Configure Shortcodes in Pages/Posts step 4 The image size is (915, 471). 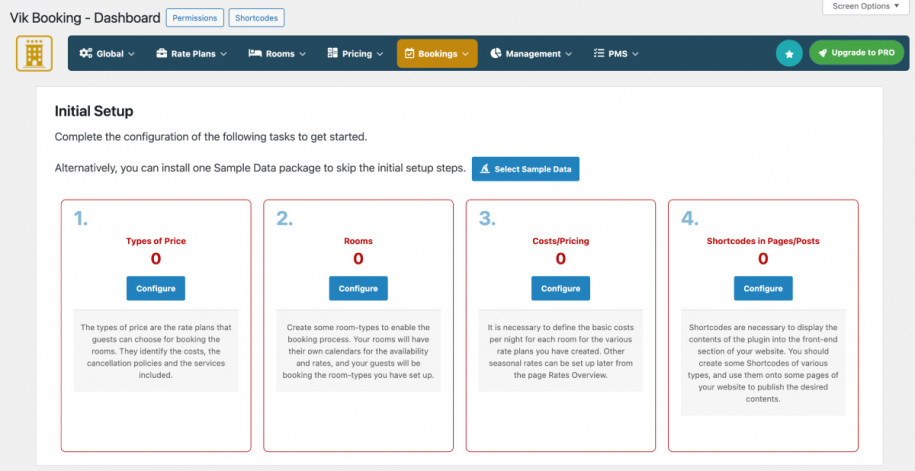coord(763,288)
